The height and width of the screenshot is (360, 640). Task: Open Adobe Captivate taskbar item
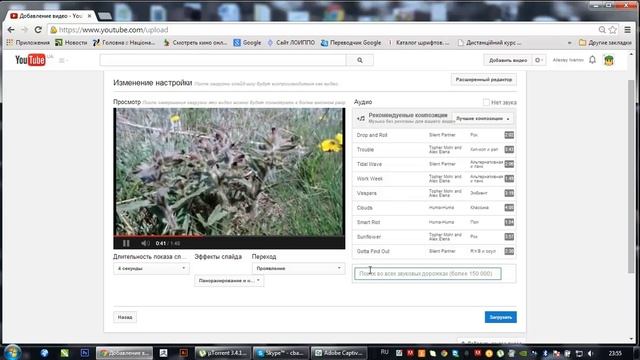tap(339, 353)
